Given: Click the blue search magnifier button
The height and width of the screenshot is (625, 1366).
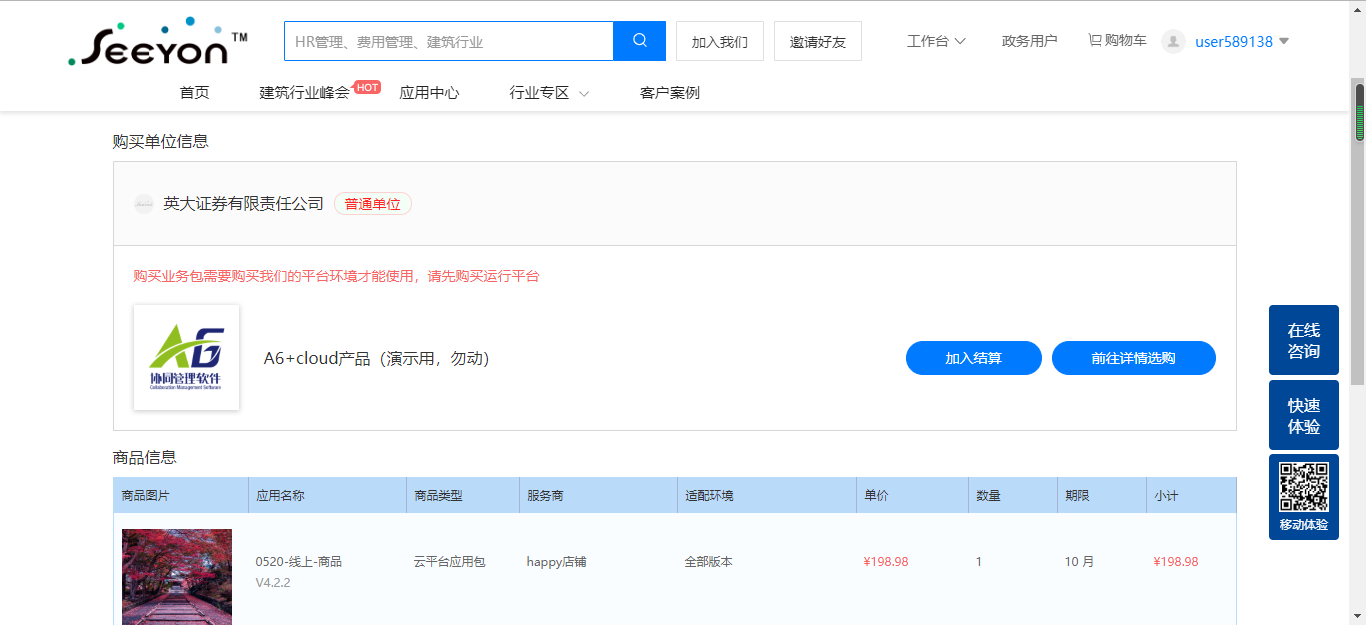Looking at the screenshot, I should tap(639, 41).
